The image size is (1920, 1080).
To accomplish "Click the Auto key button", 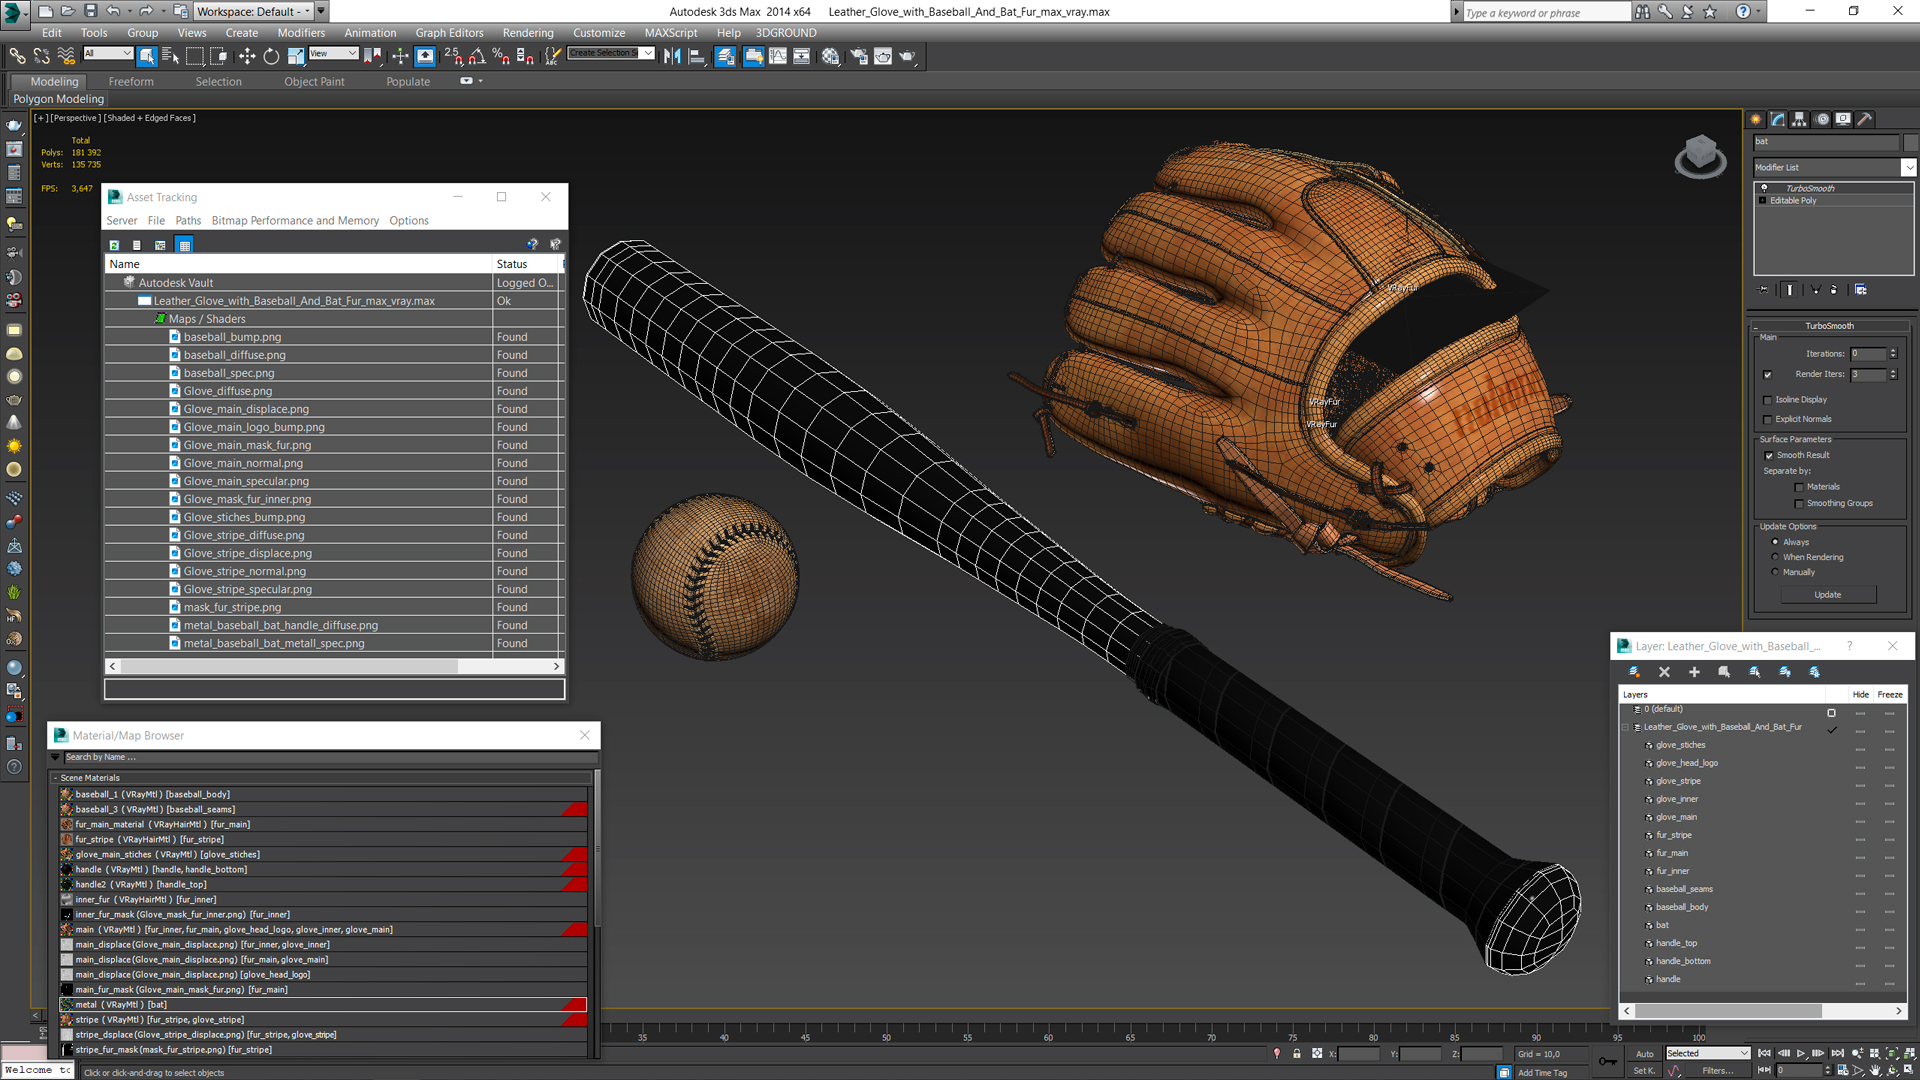I will coord(1644,1054).
